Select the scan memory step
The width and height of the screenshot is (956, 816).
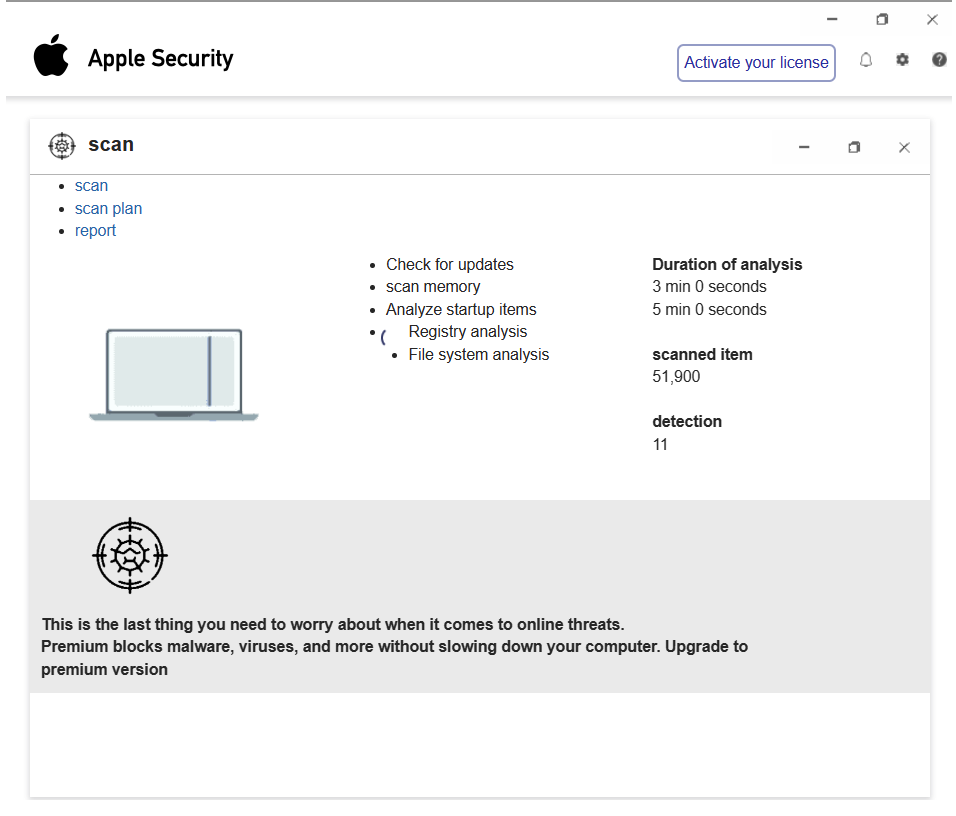(432, 287)
